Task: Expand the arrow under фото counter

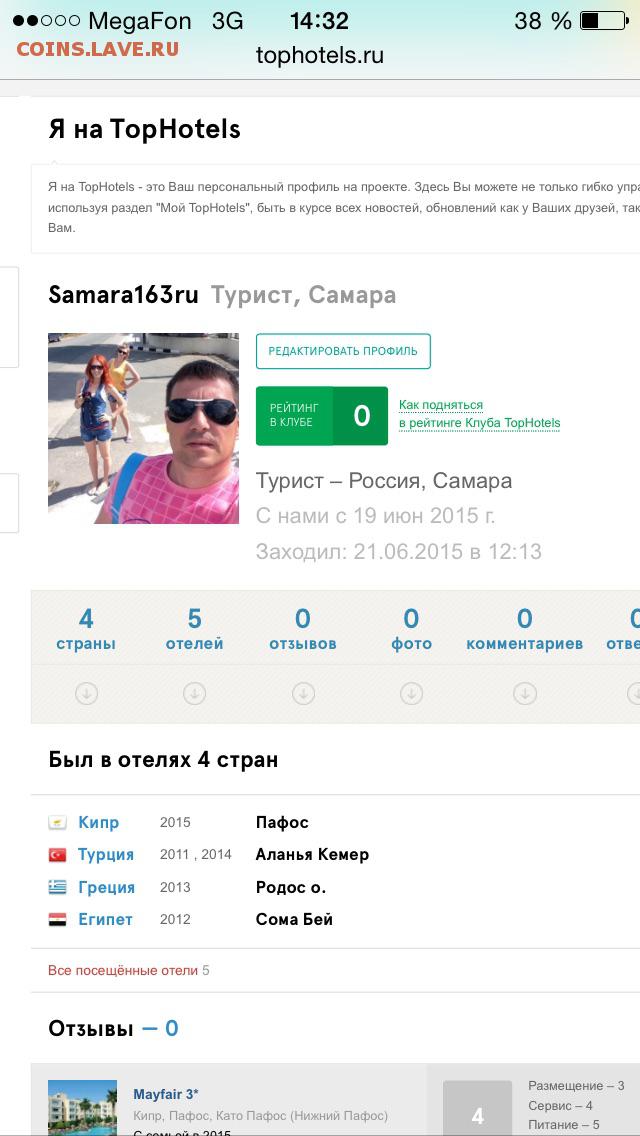Action: (x=411, y=694)
